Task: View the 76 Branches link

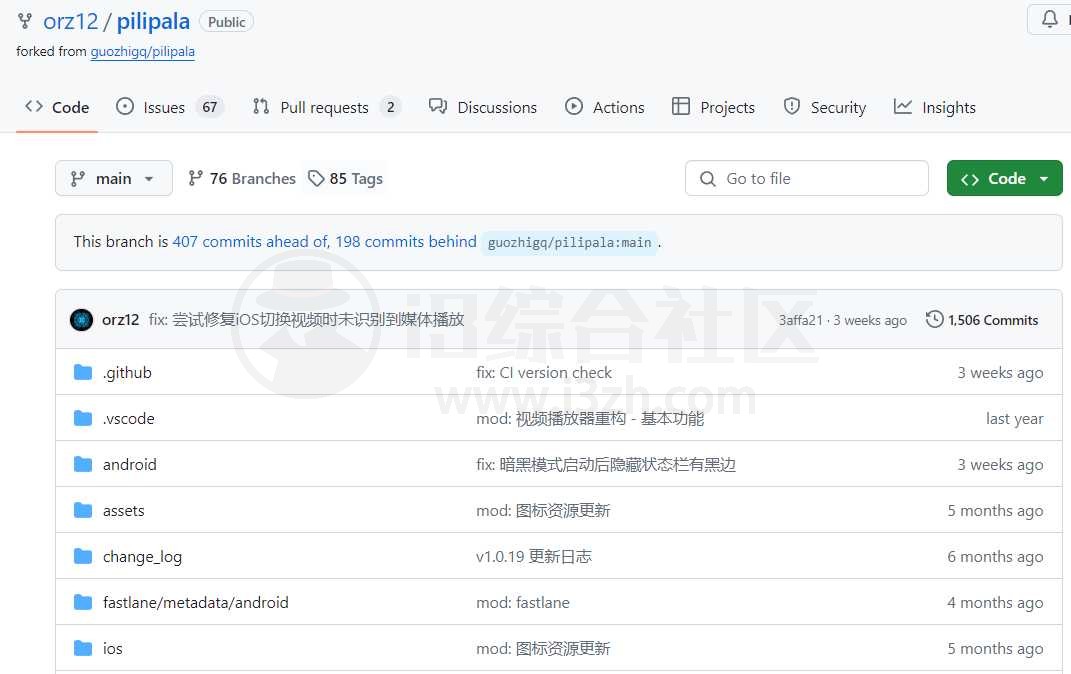Action: point(242,178)
